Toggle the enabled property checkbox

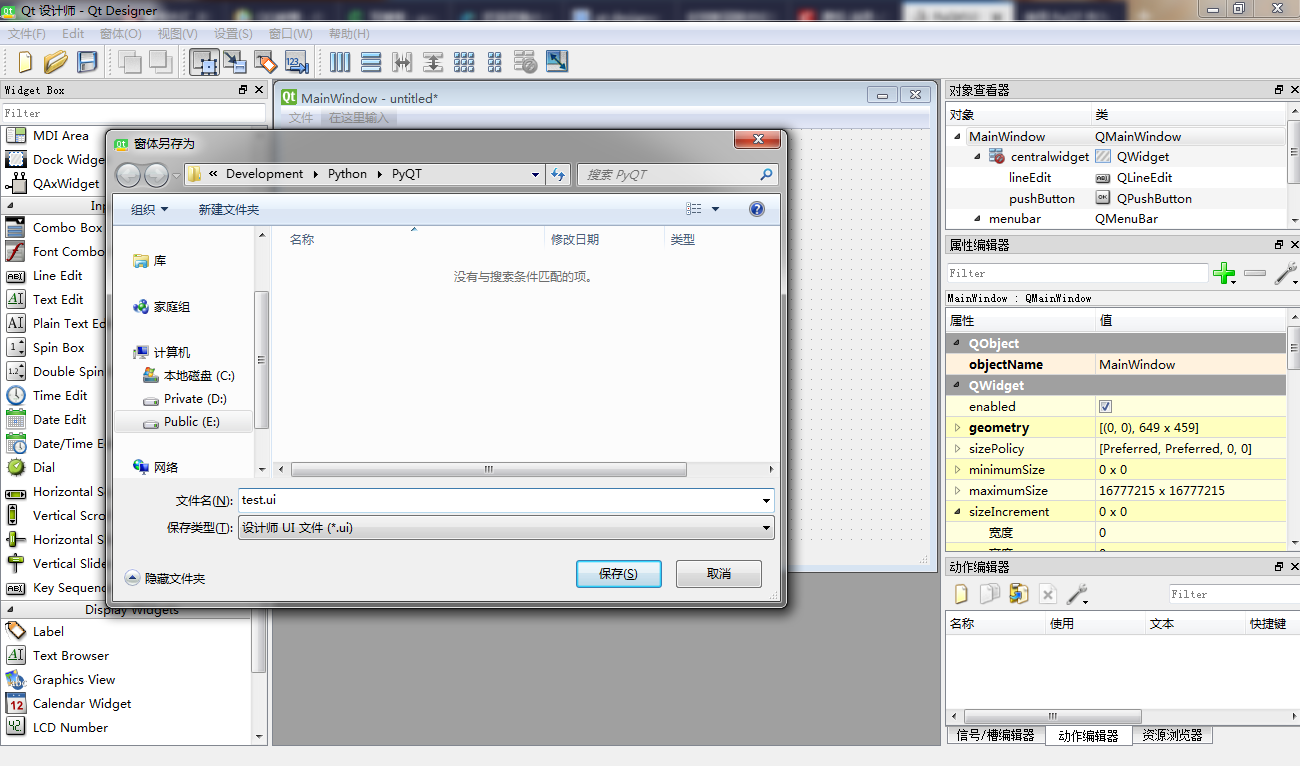(x=1105, y=407)
